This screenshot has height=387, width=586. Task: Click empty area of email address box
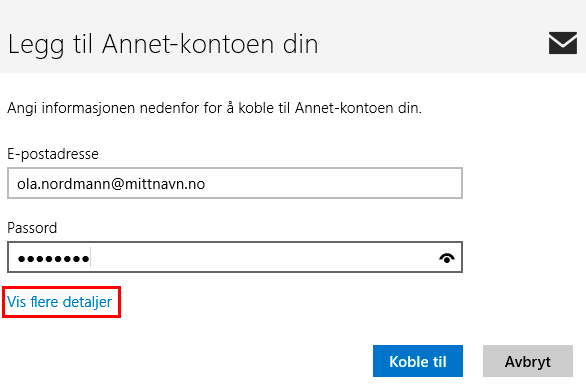point(333,183)
